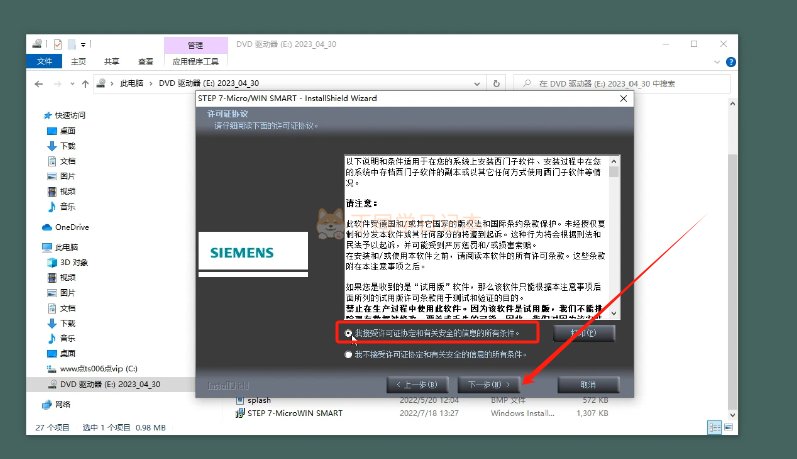Close the InstallShield Wizard dialog
Viewport: 797px width, 459px height.
coord(624,99)
